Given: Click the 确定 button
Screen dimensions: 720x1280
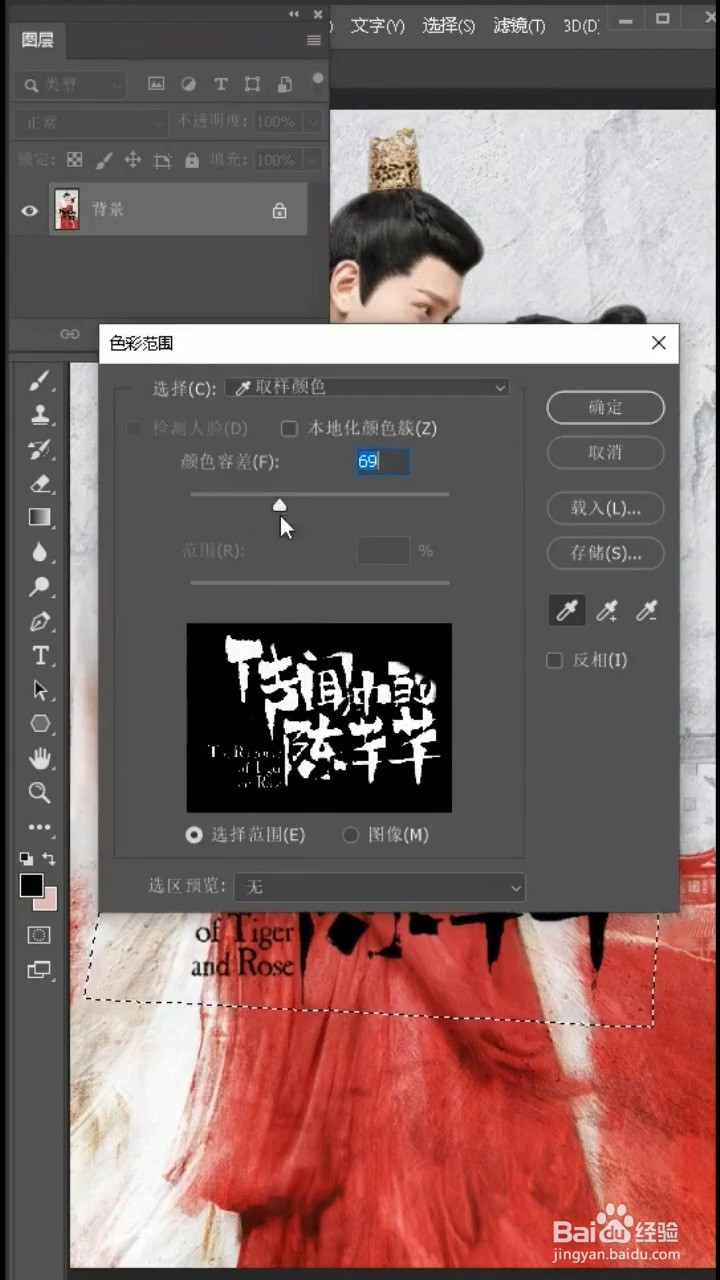Looking at the screenshot, I should click(605, 407).
